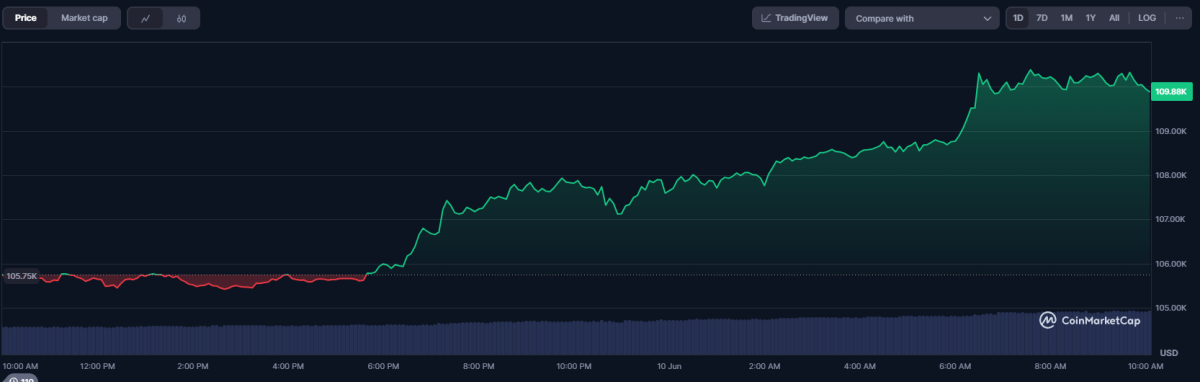The width and height of the screenshot is (1200, 382).
Task: Click the 6:00 PM time axis label
Action: point(384,366)
